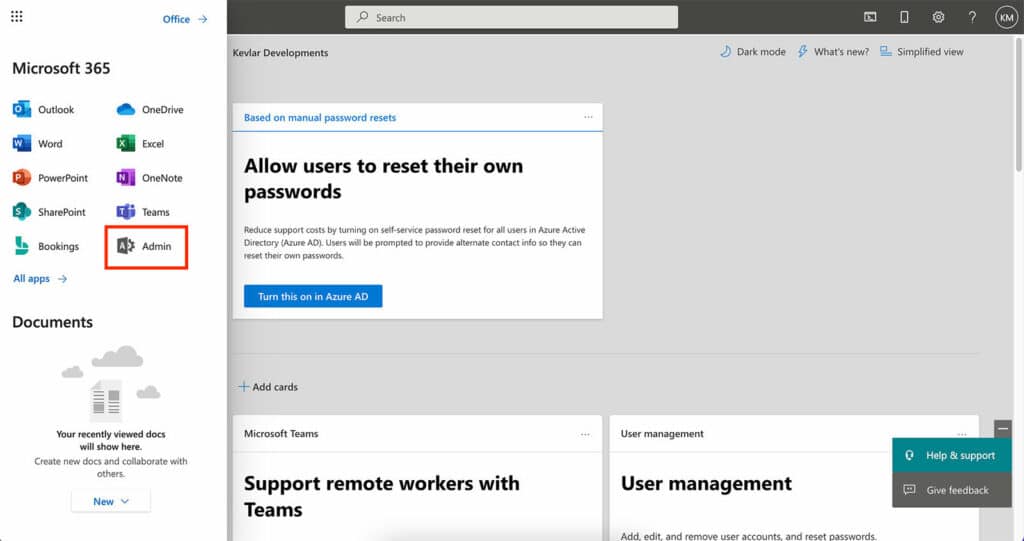Open the Excel app
This screenshot has height=541, width=1024.
point(140,144)
